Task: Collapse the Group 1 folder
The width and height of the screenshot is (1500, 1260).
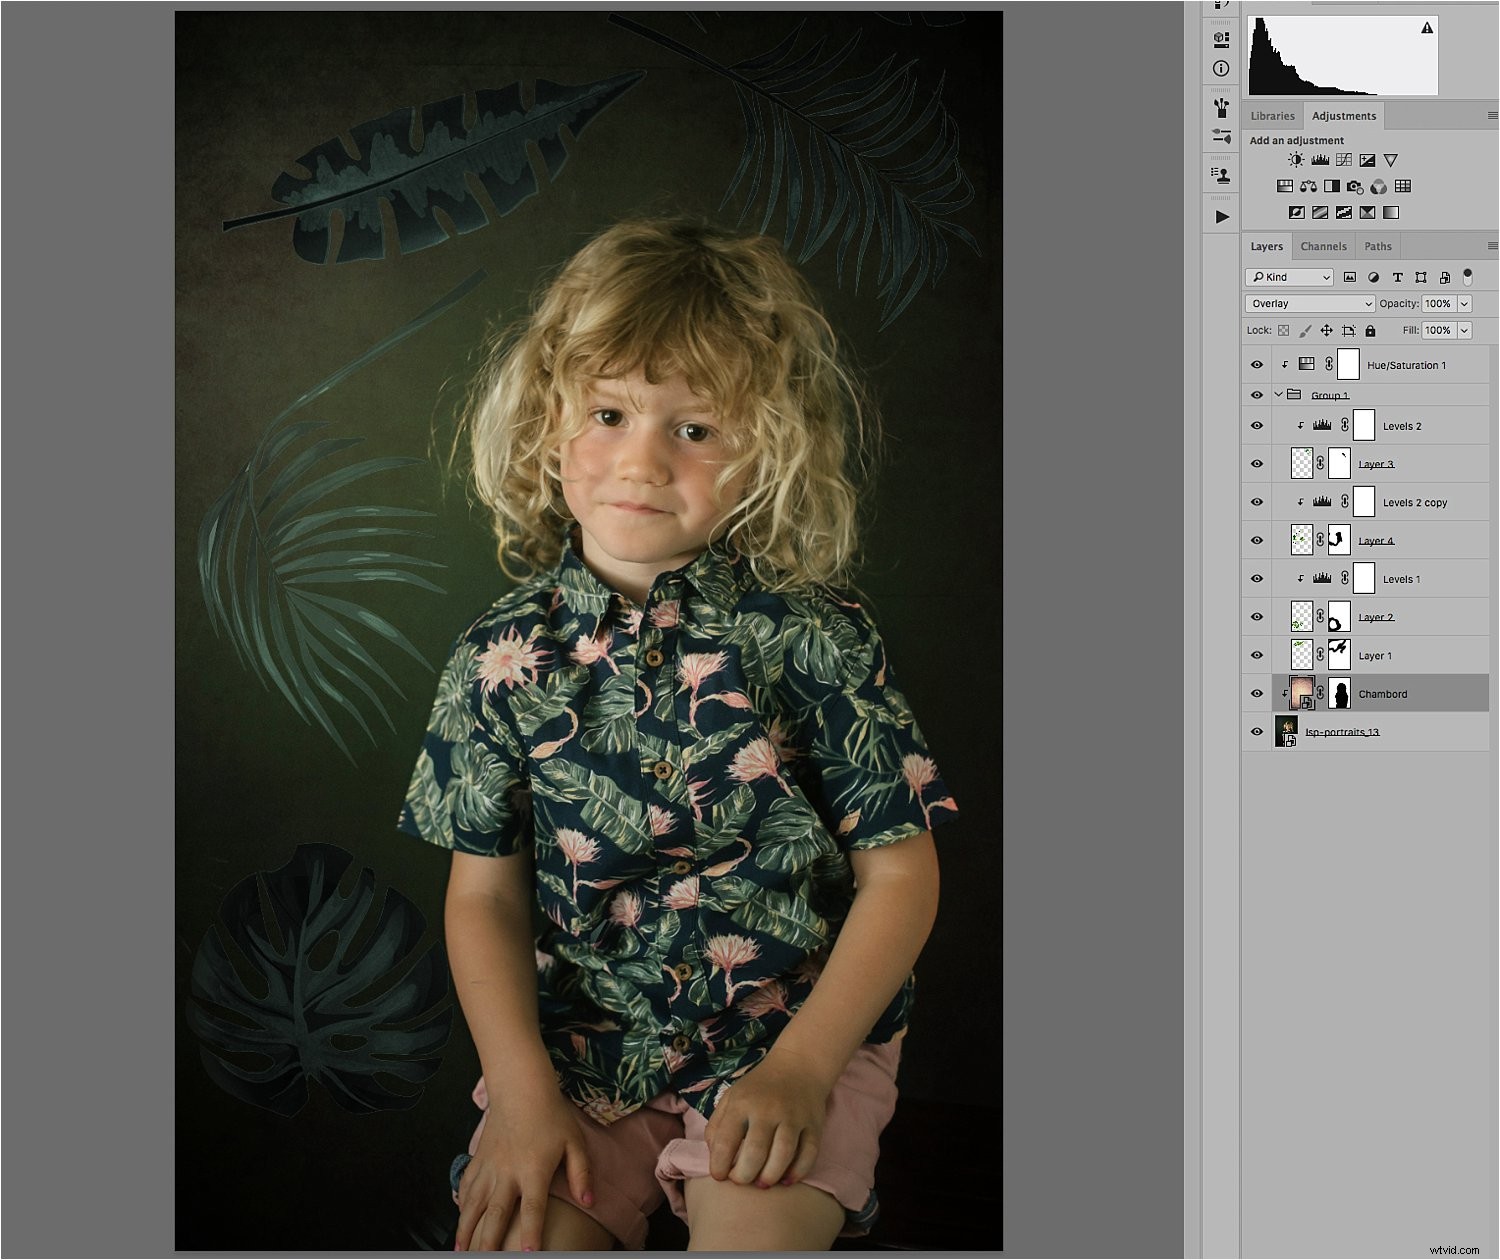Action: coord(1277,394)
